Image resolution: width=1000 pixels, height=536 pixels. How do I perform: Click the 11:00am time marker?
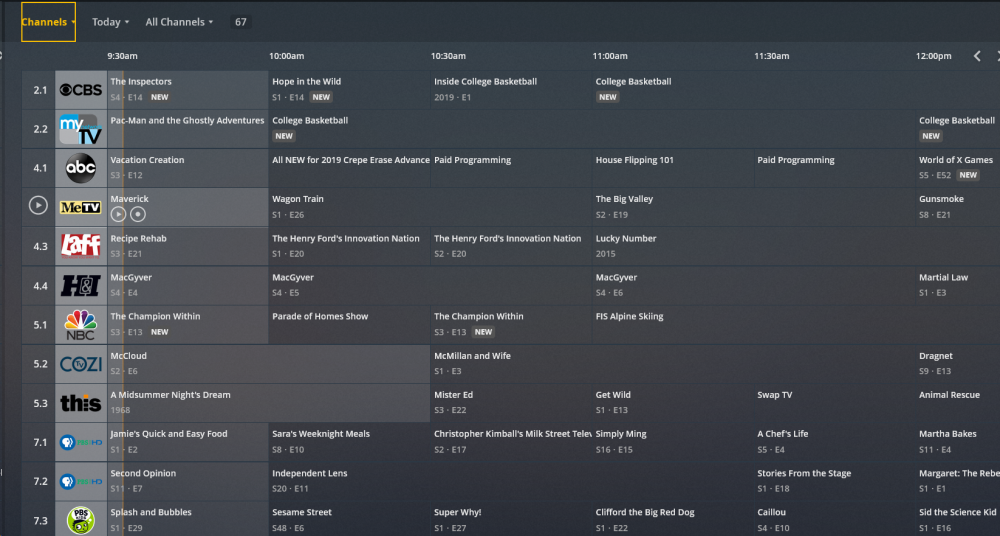610,56
